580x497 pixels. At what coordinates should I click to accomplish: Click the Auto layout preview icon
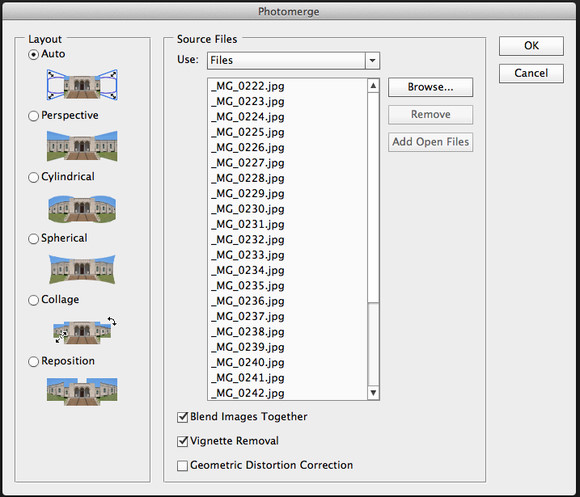[x=82, y=85]
